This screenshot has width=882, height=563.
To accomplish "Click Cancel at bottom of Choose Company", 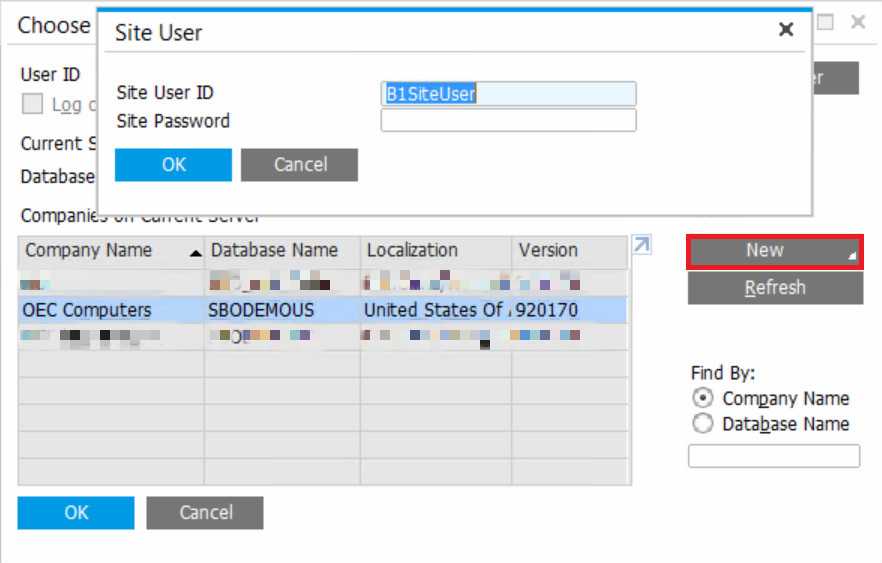I will [205, 513].
